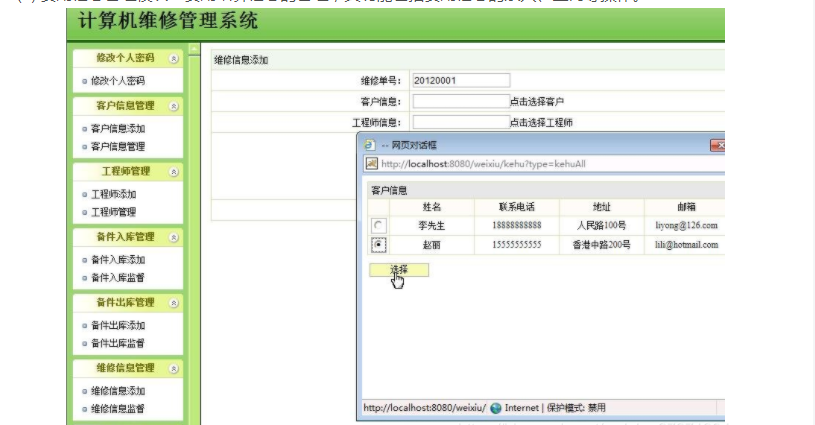Click the 选择 button in dialog

pos(399,270)
